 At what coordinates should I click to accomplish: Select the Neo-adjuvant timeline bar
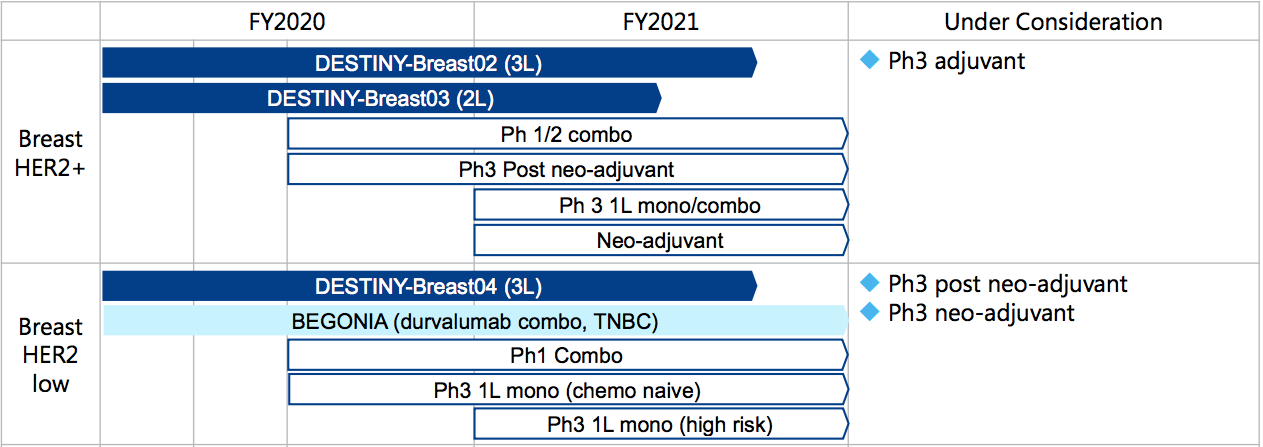coord(660,240)
